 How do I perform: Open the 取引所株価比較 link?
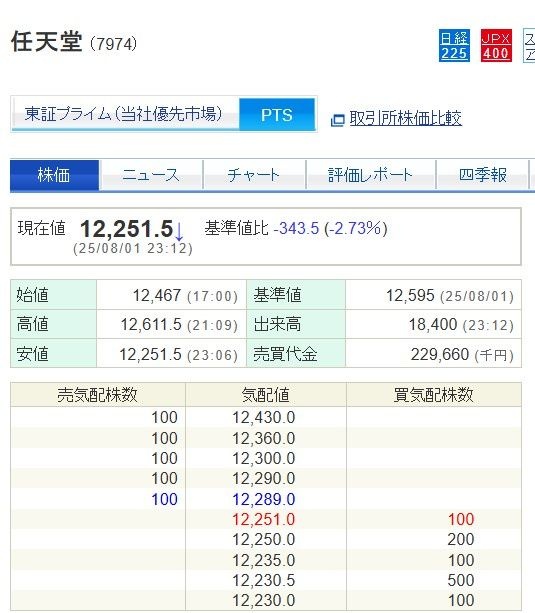click(406, 118)
